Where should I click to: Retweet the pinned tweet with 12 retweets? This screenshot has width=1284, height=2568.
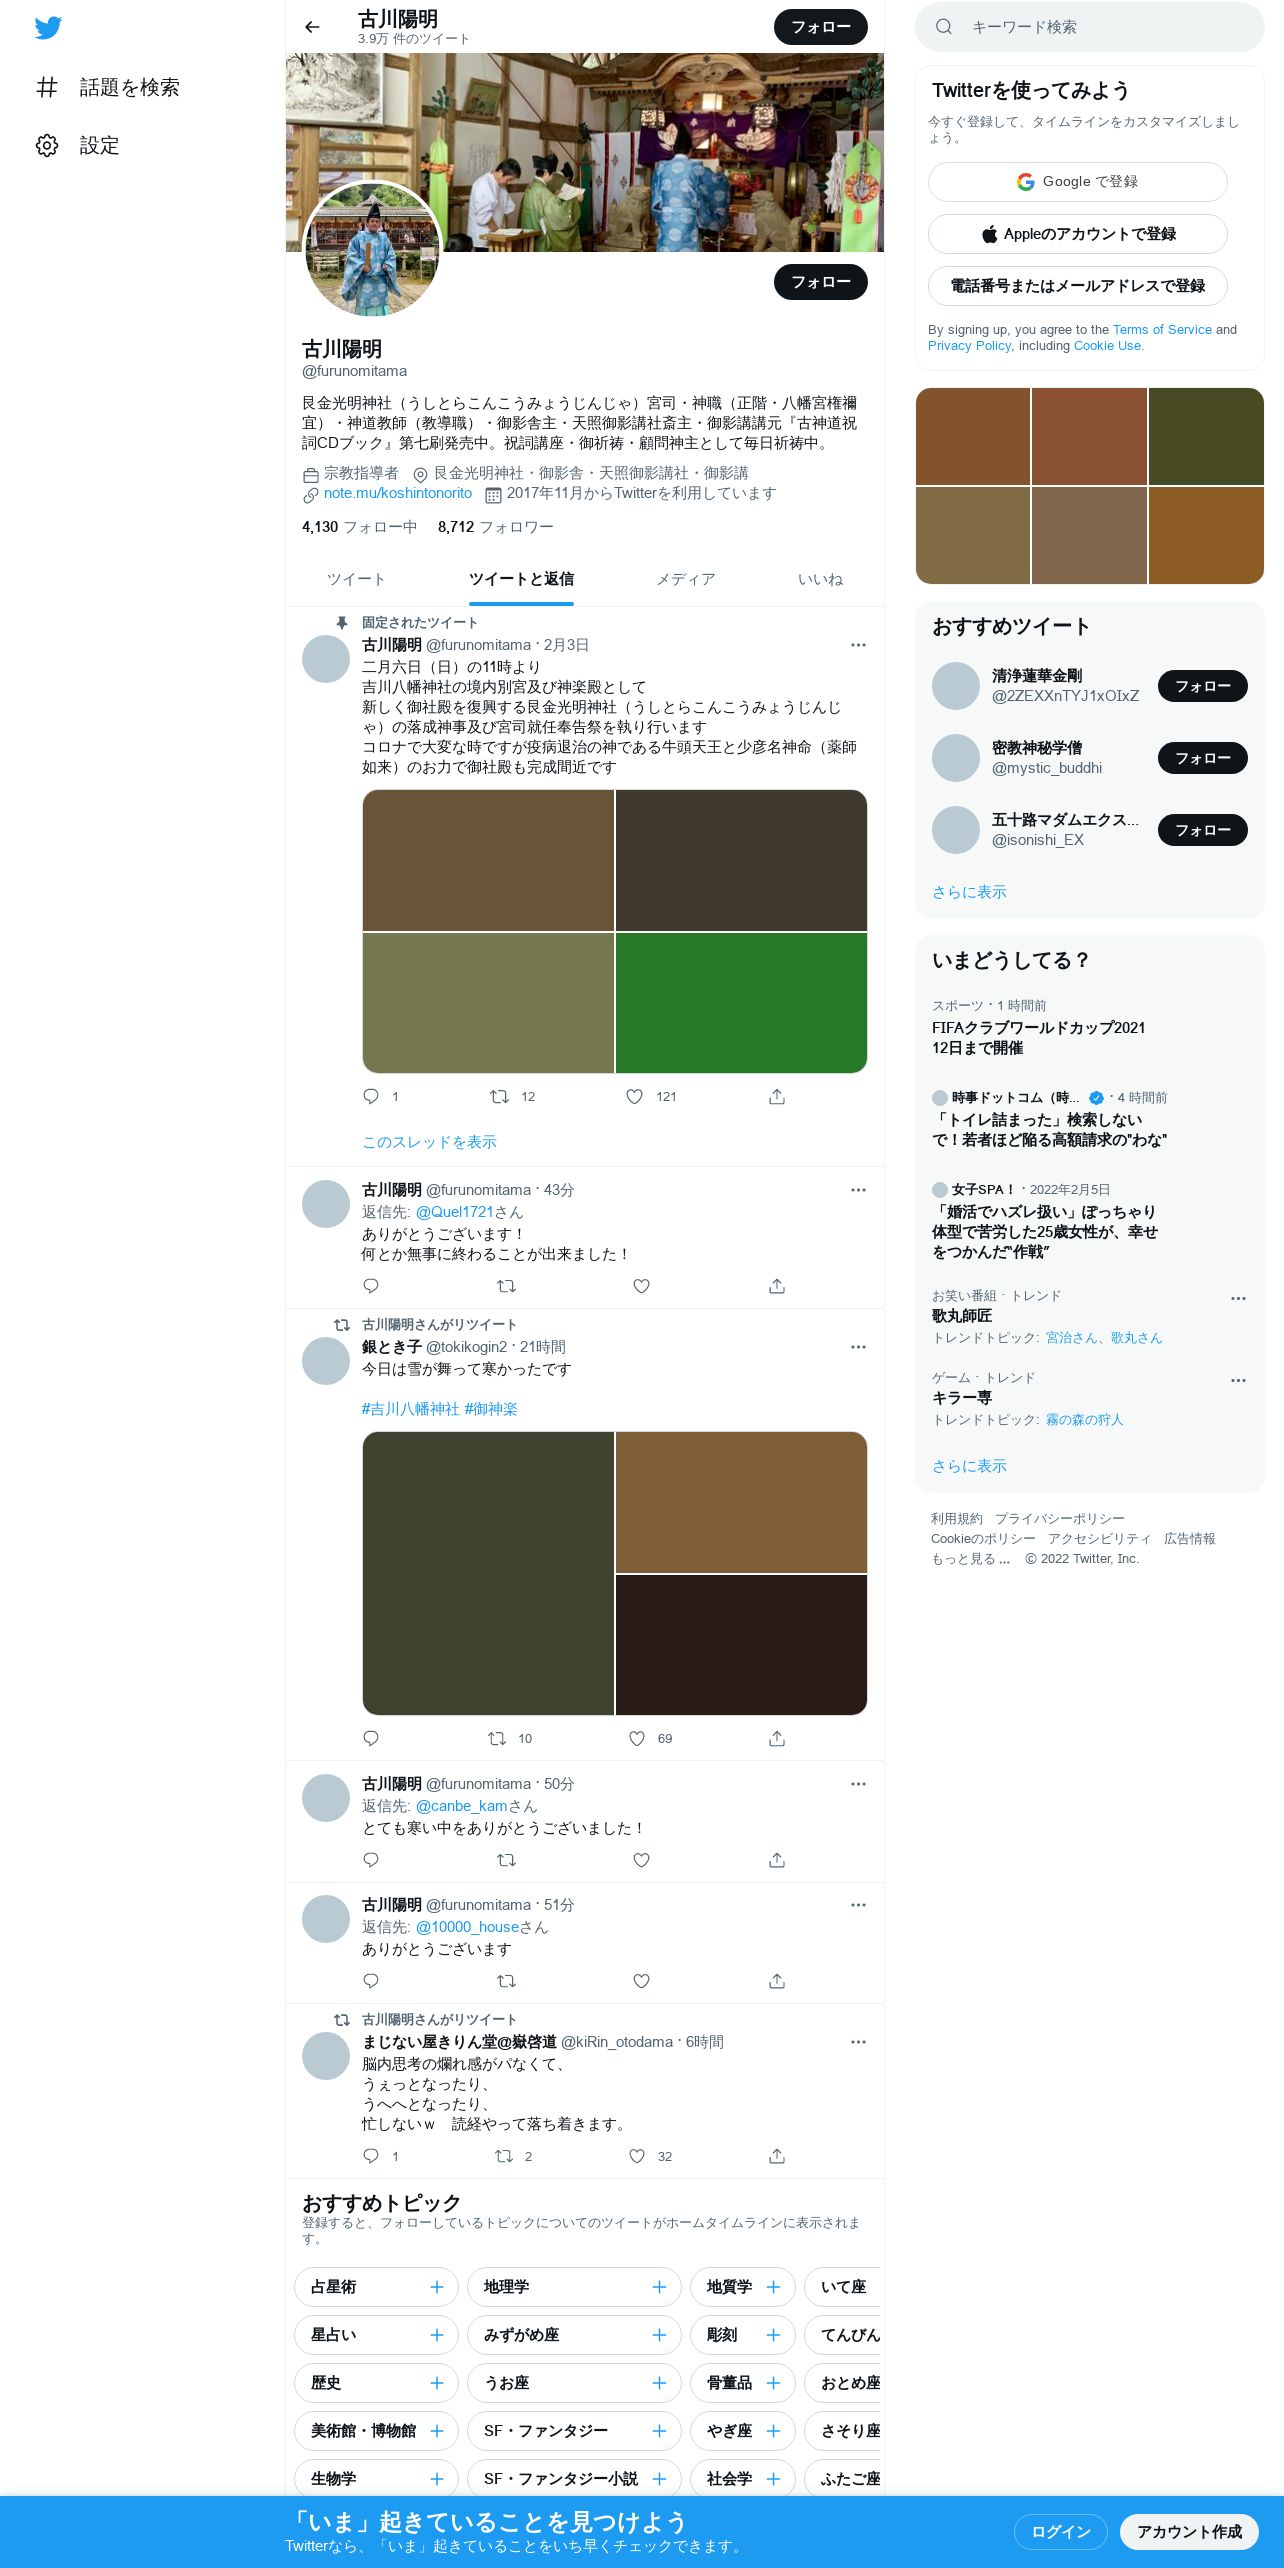coord(499,1096)
